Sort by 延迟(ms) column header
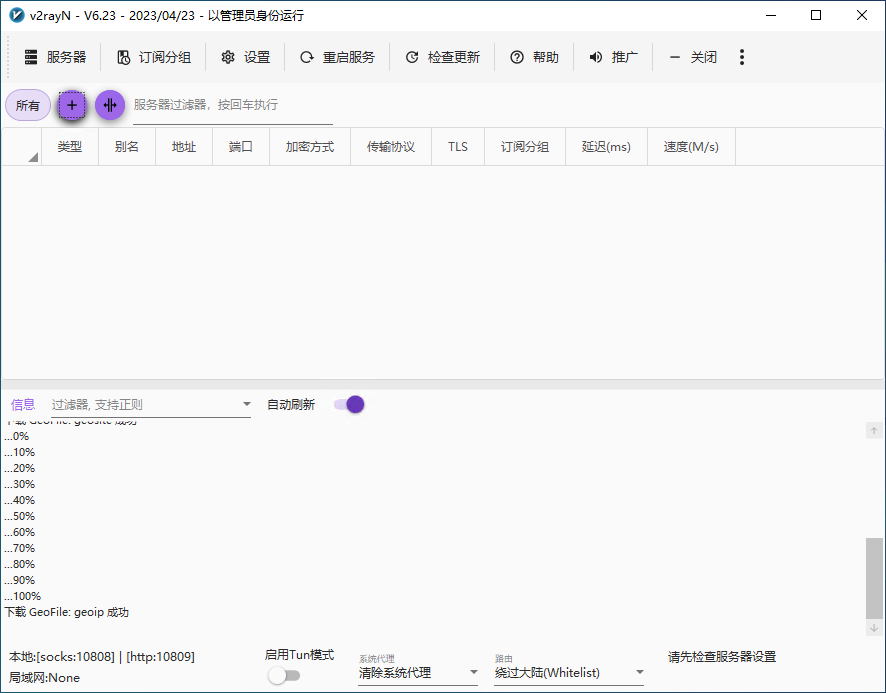The height and width of the screenshot is (693, 886). click(x=606, y=147)
